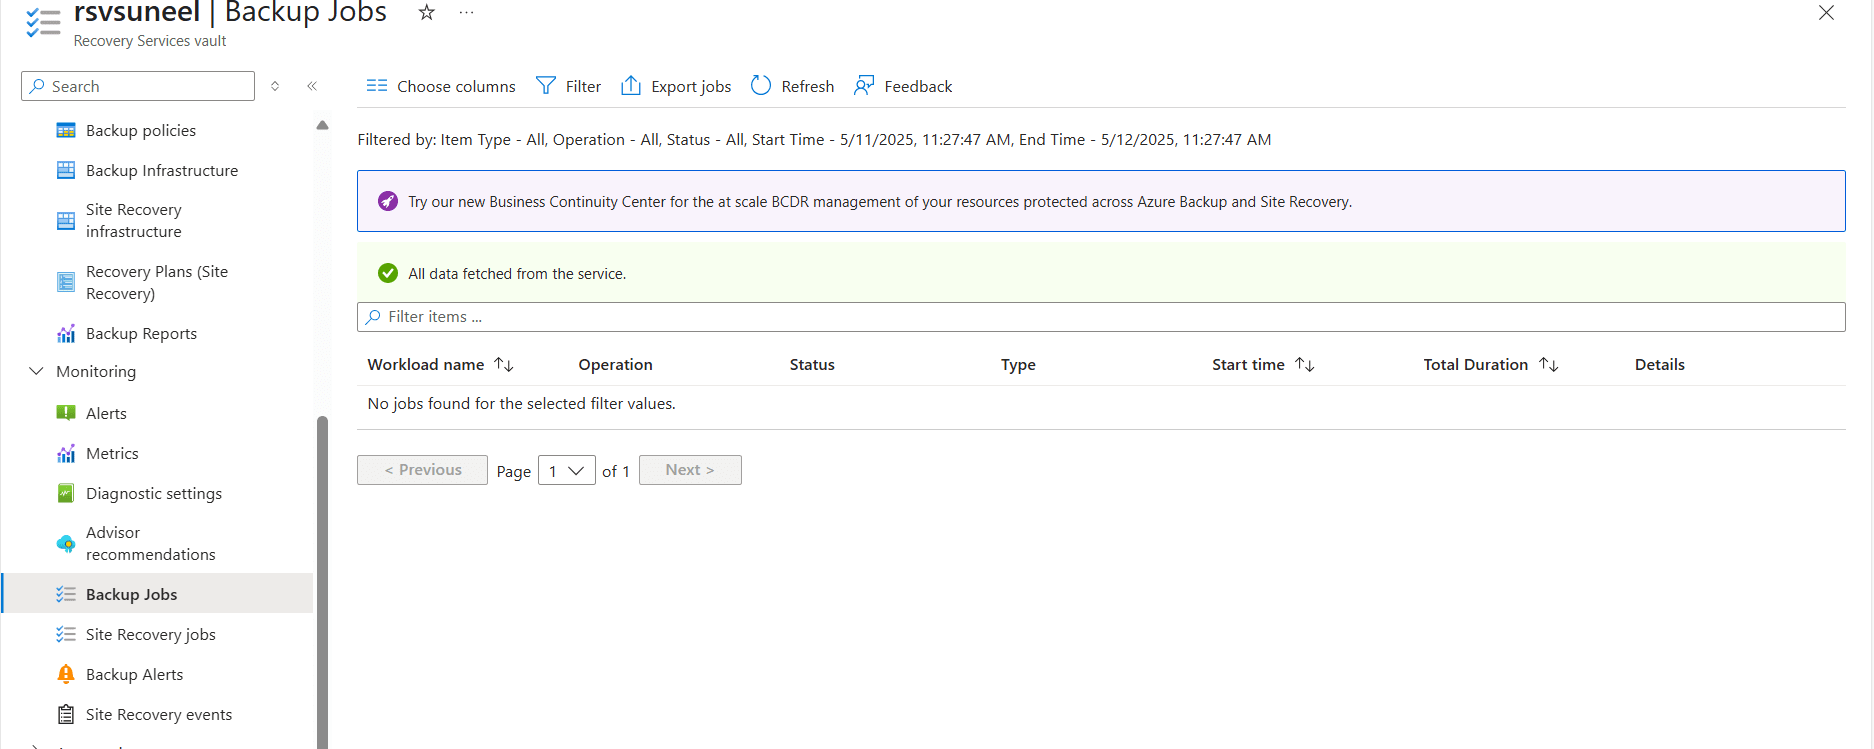1874x749 pixels.
Task: Click the Alerts icon in sidebar
Action: click(66, 413)
